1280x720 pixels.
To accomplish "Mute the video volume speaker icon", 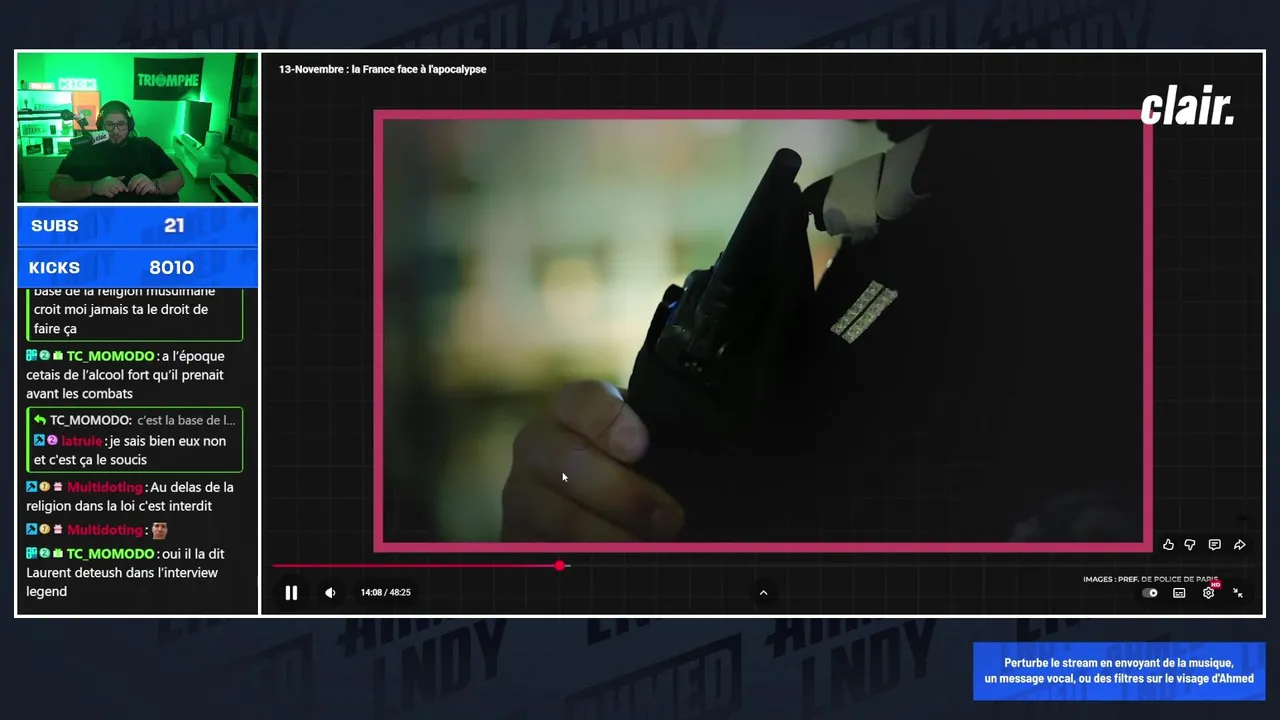I will 330,593.
